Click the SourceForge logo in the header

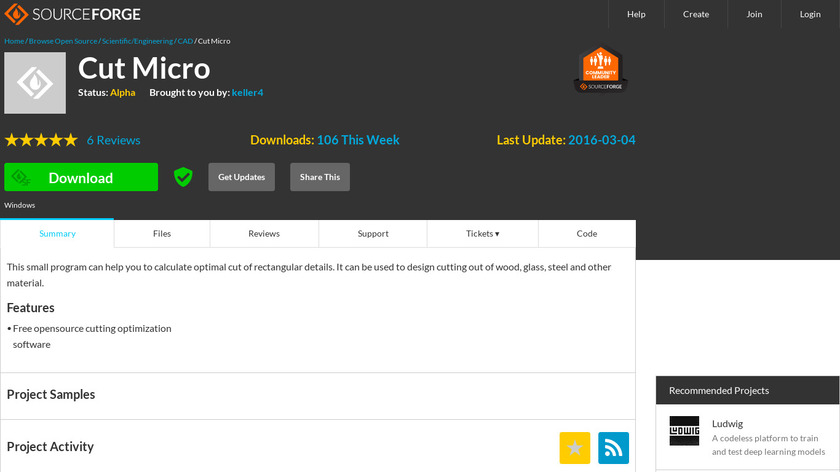[72, 14]
